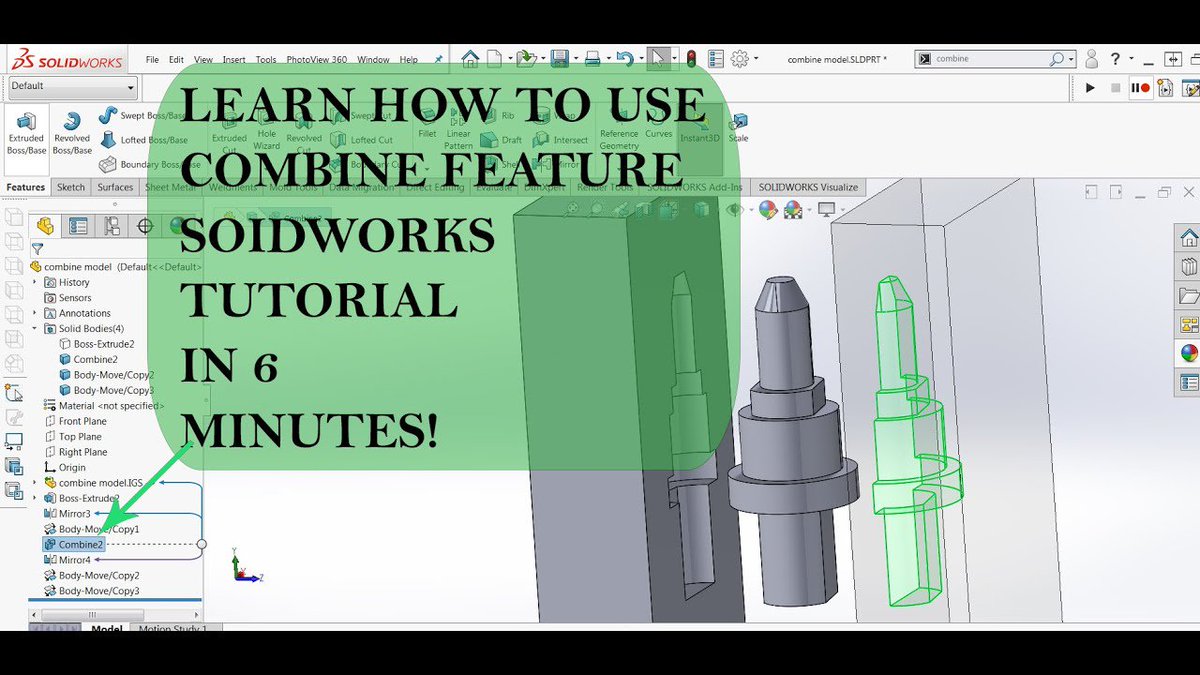Play the macro with the play button
The width and height of the screenshot is (1200, 675).
(1091, 88)
